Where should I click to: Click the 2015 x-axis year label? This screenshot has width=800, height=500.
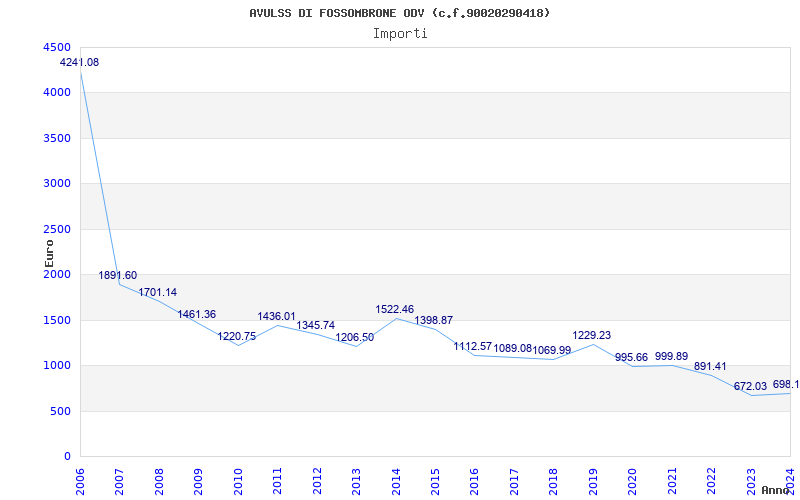pyautogui.click(x=435, y=482)
